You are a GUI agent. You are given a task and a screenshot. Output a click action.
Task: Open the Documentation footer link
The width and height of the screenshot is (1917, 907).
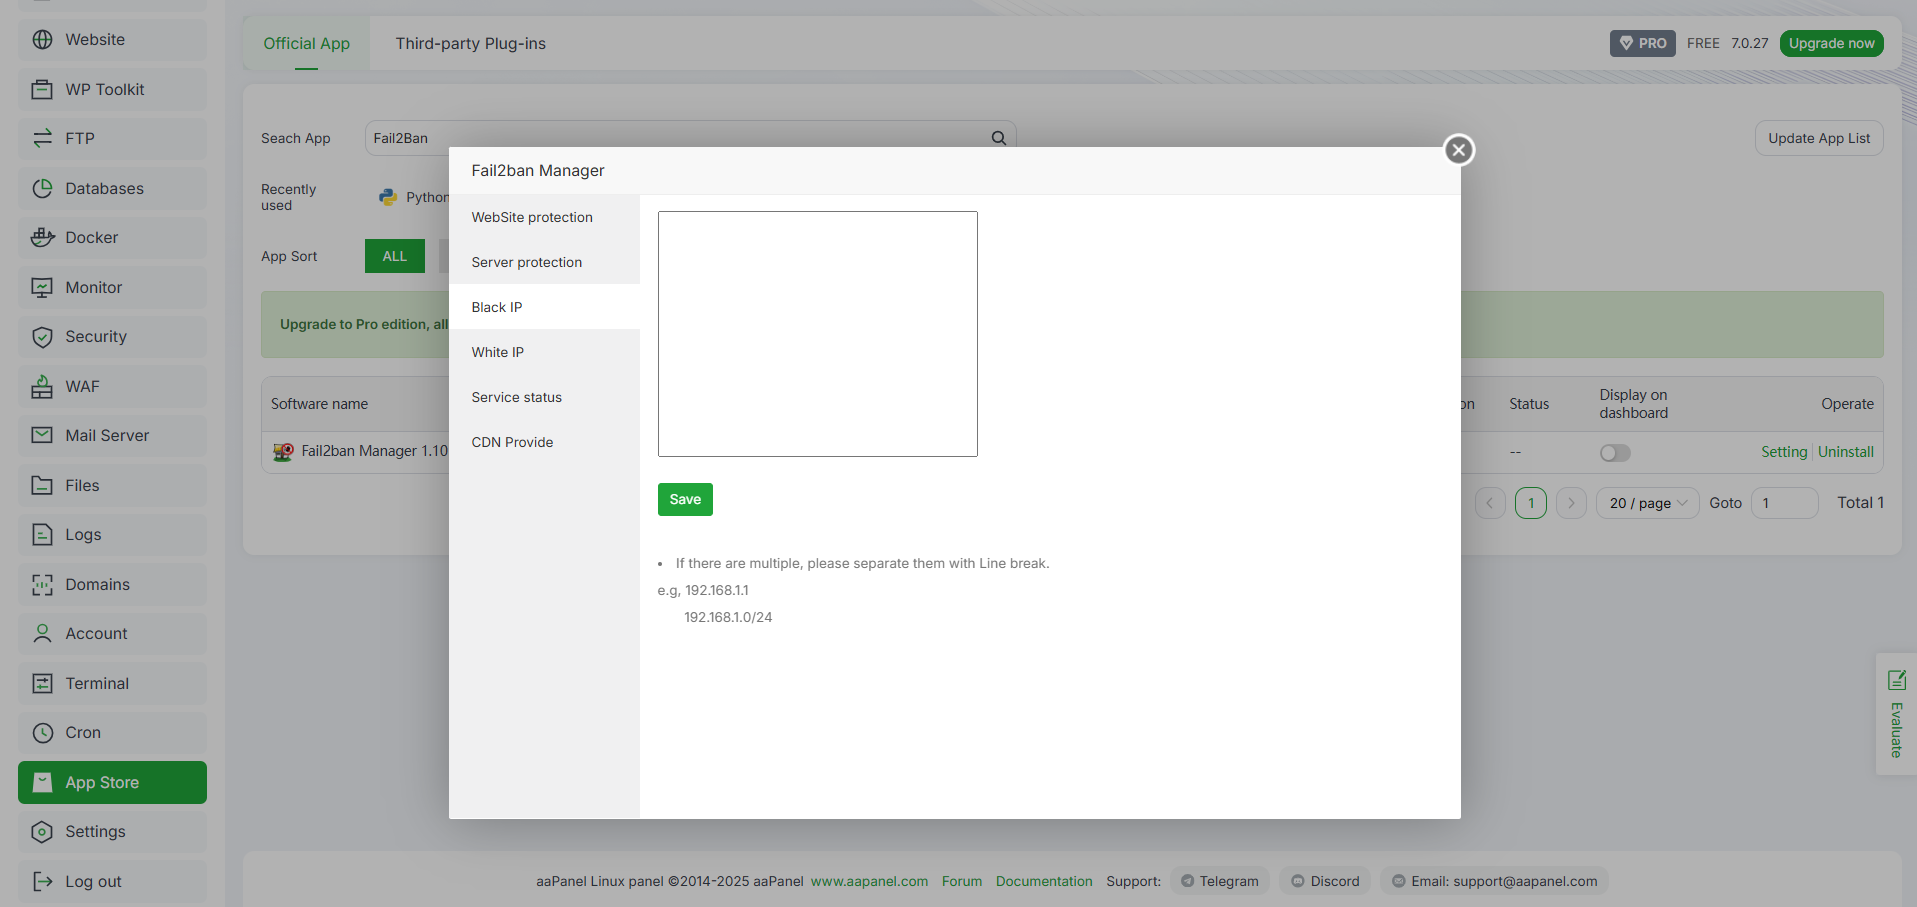pos(1044,881)
